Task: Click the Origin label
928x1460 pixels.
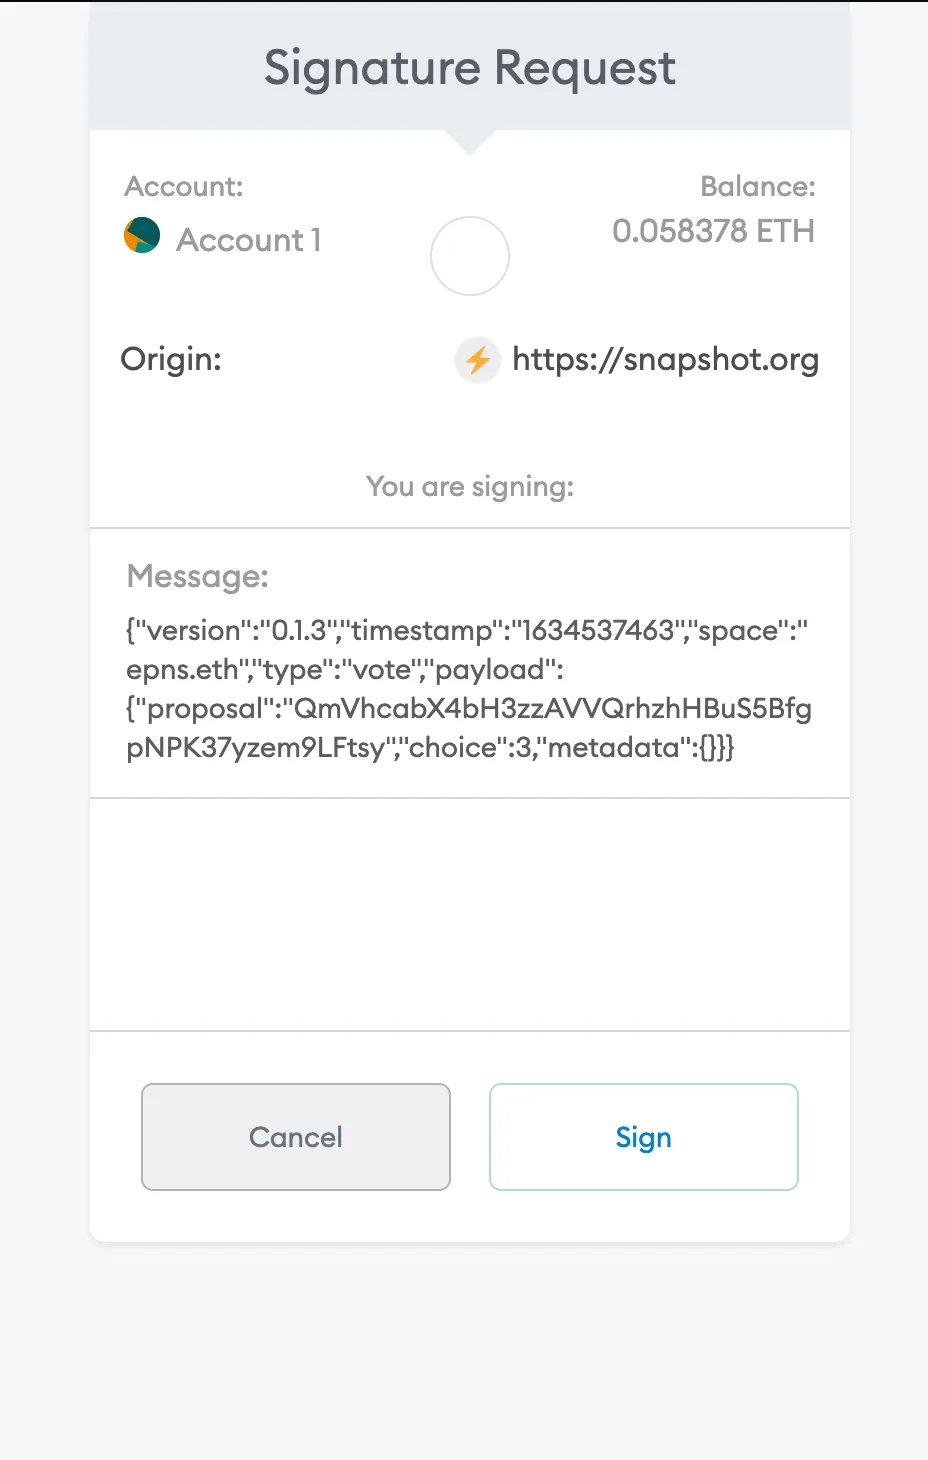Action: (x=171, y=360)
